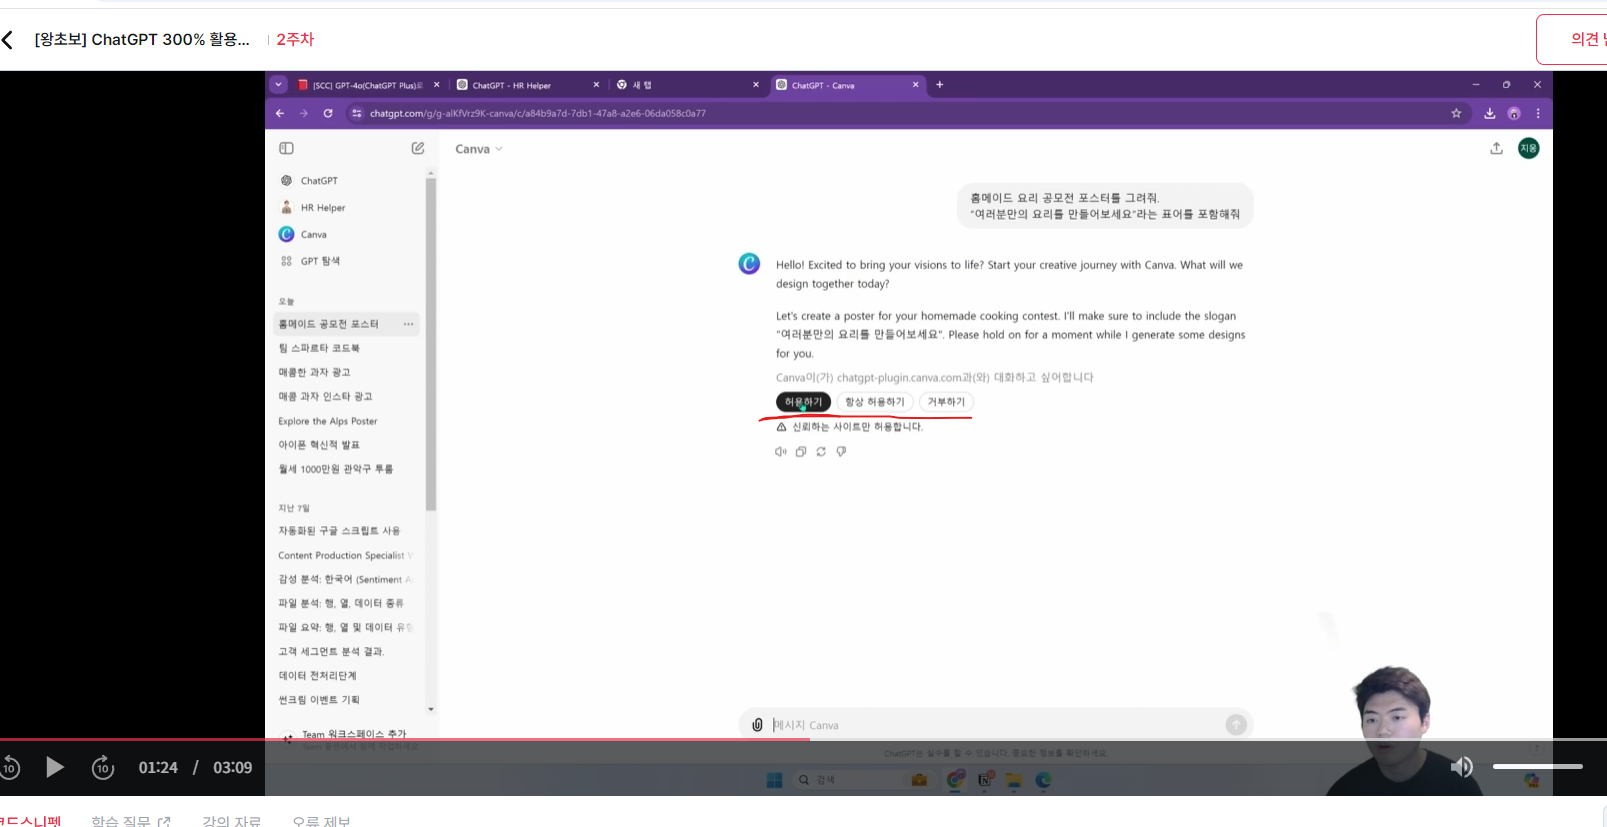Skip forward 10 seconds
This screenshot has width=1607, height=827.
tap(103, 767)
